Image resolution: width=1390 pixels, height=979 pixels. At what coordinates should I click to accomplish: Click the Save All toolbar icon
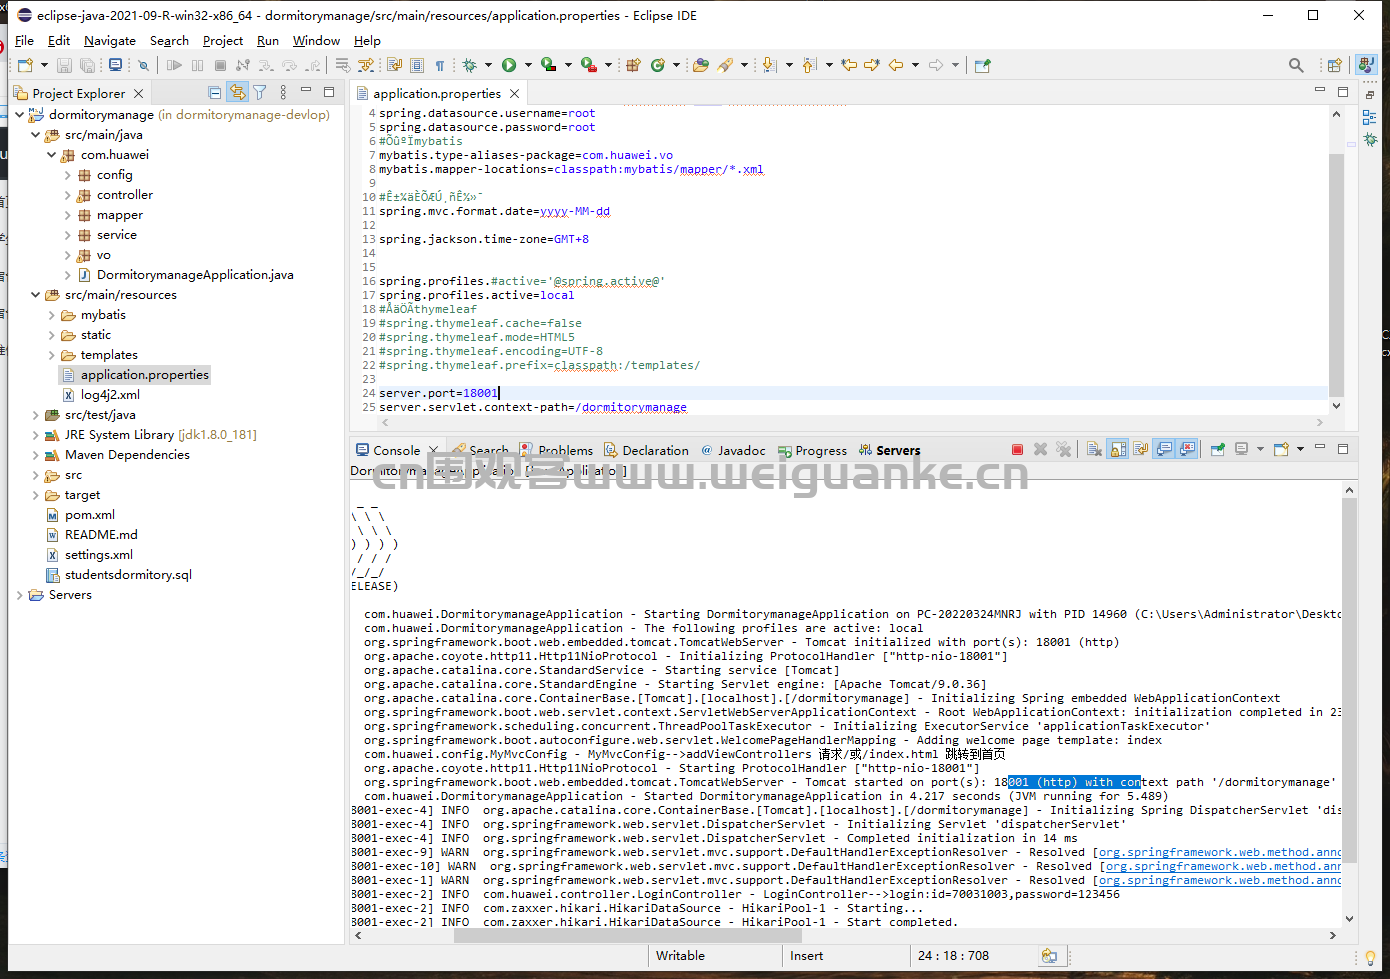[87, 65]
